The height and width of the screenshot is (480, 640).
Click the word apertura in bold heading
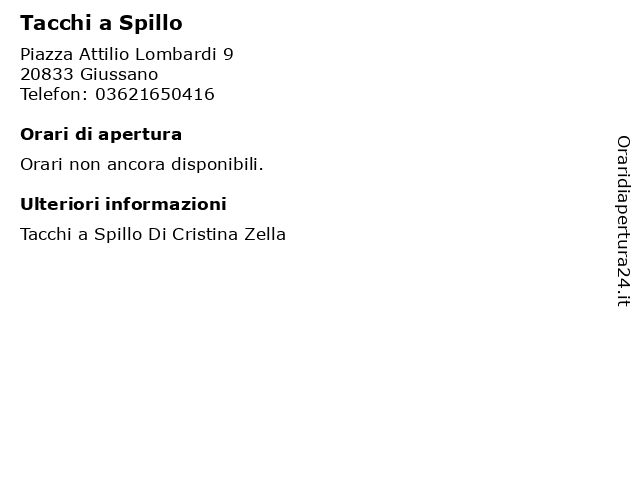click(x=140, y=134)
